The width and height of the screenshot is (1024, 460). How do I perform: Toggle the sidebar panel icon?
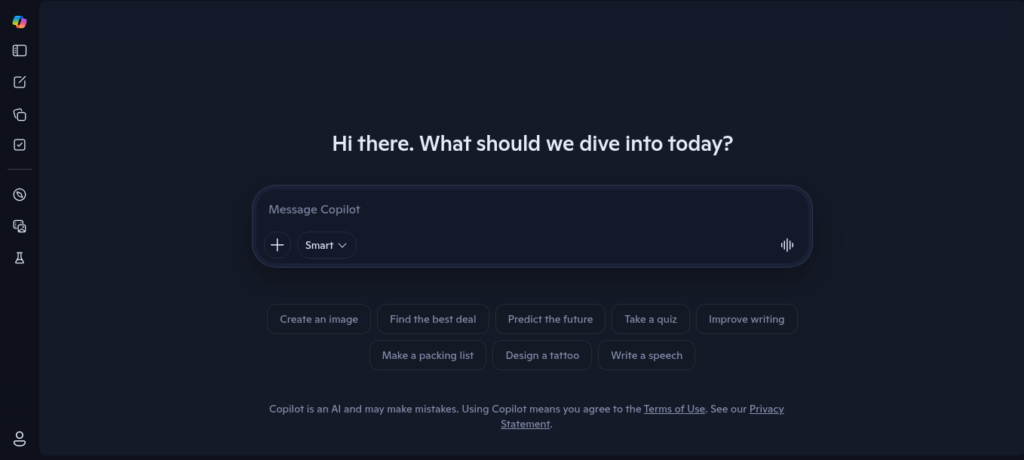[20, 50]
